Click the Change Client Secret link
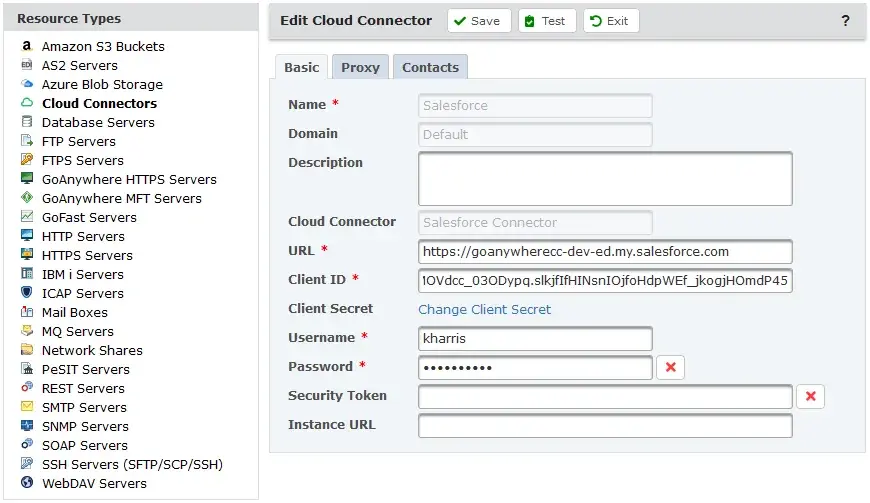 coord(484,309)
